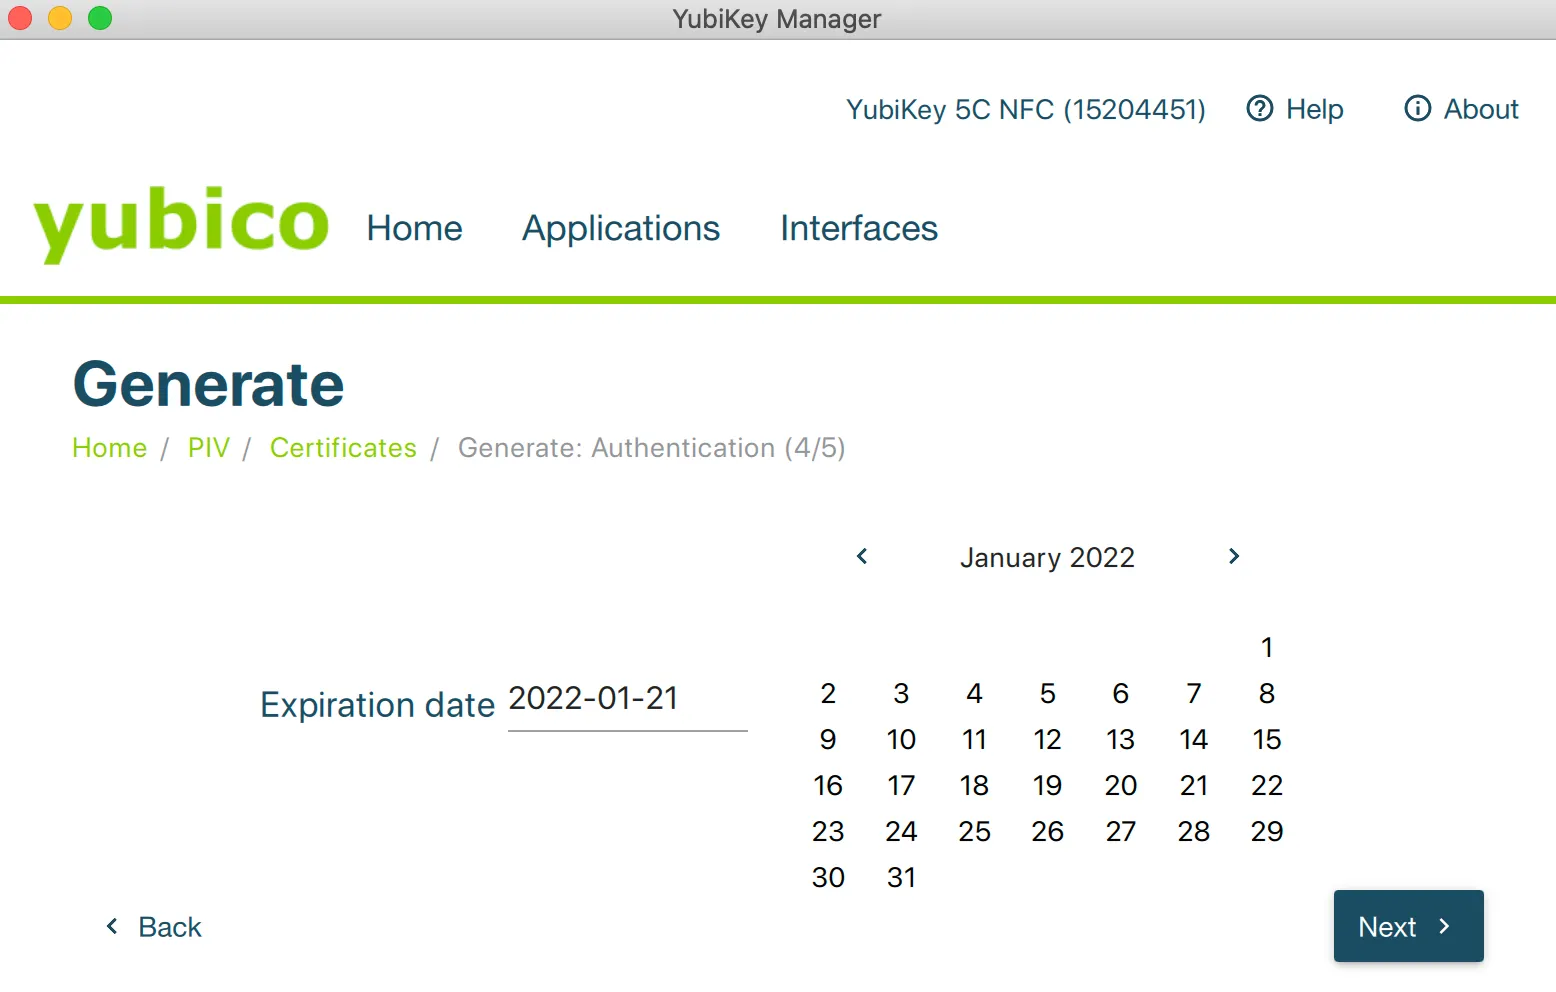Open About via the info icon
The image size is (1556, 992).
pos(1417,109)
